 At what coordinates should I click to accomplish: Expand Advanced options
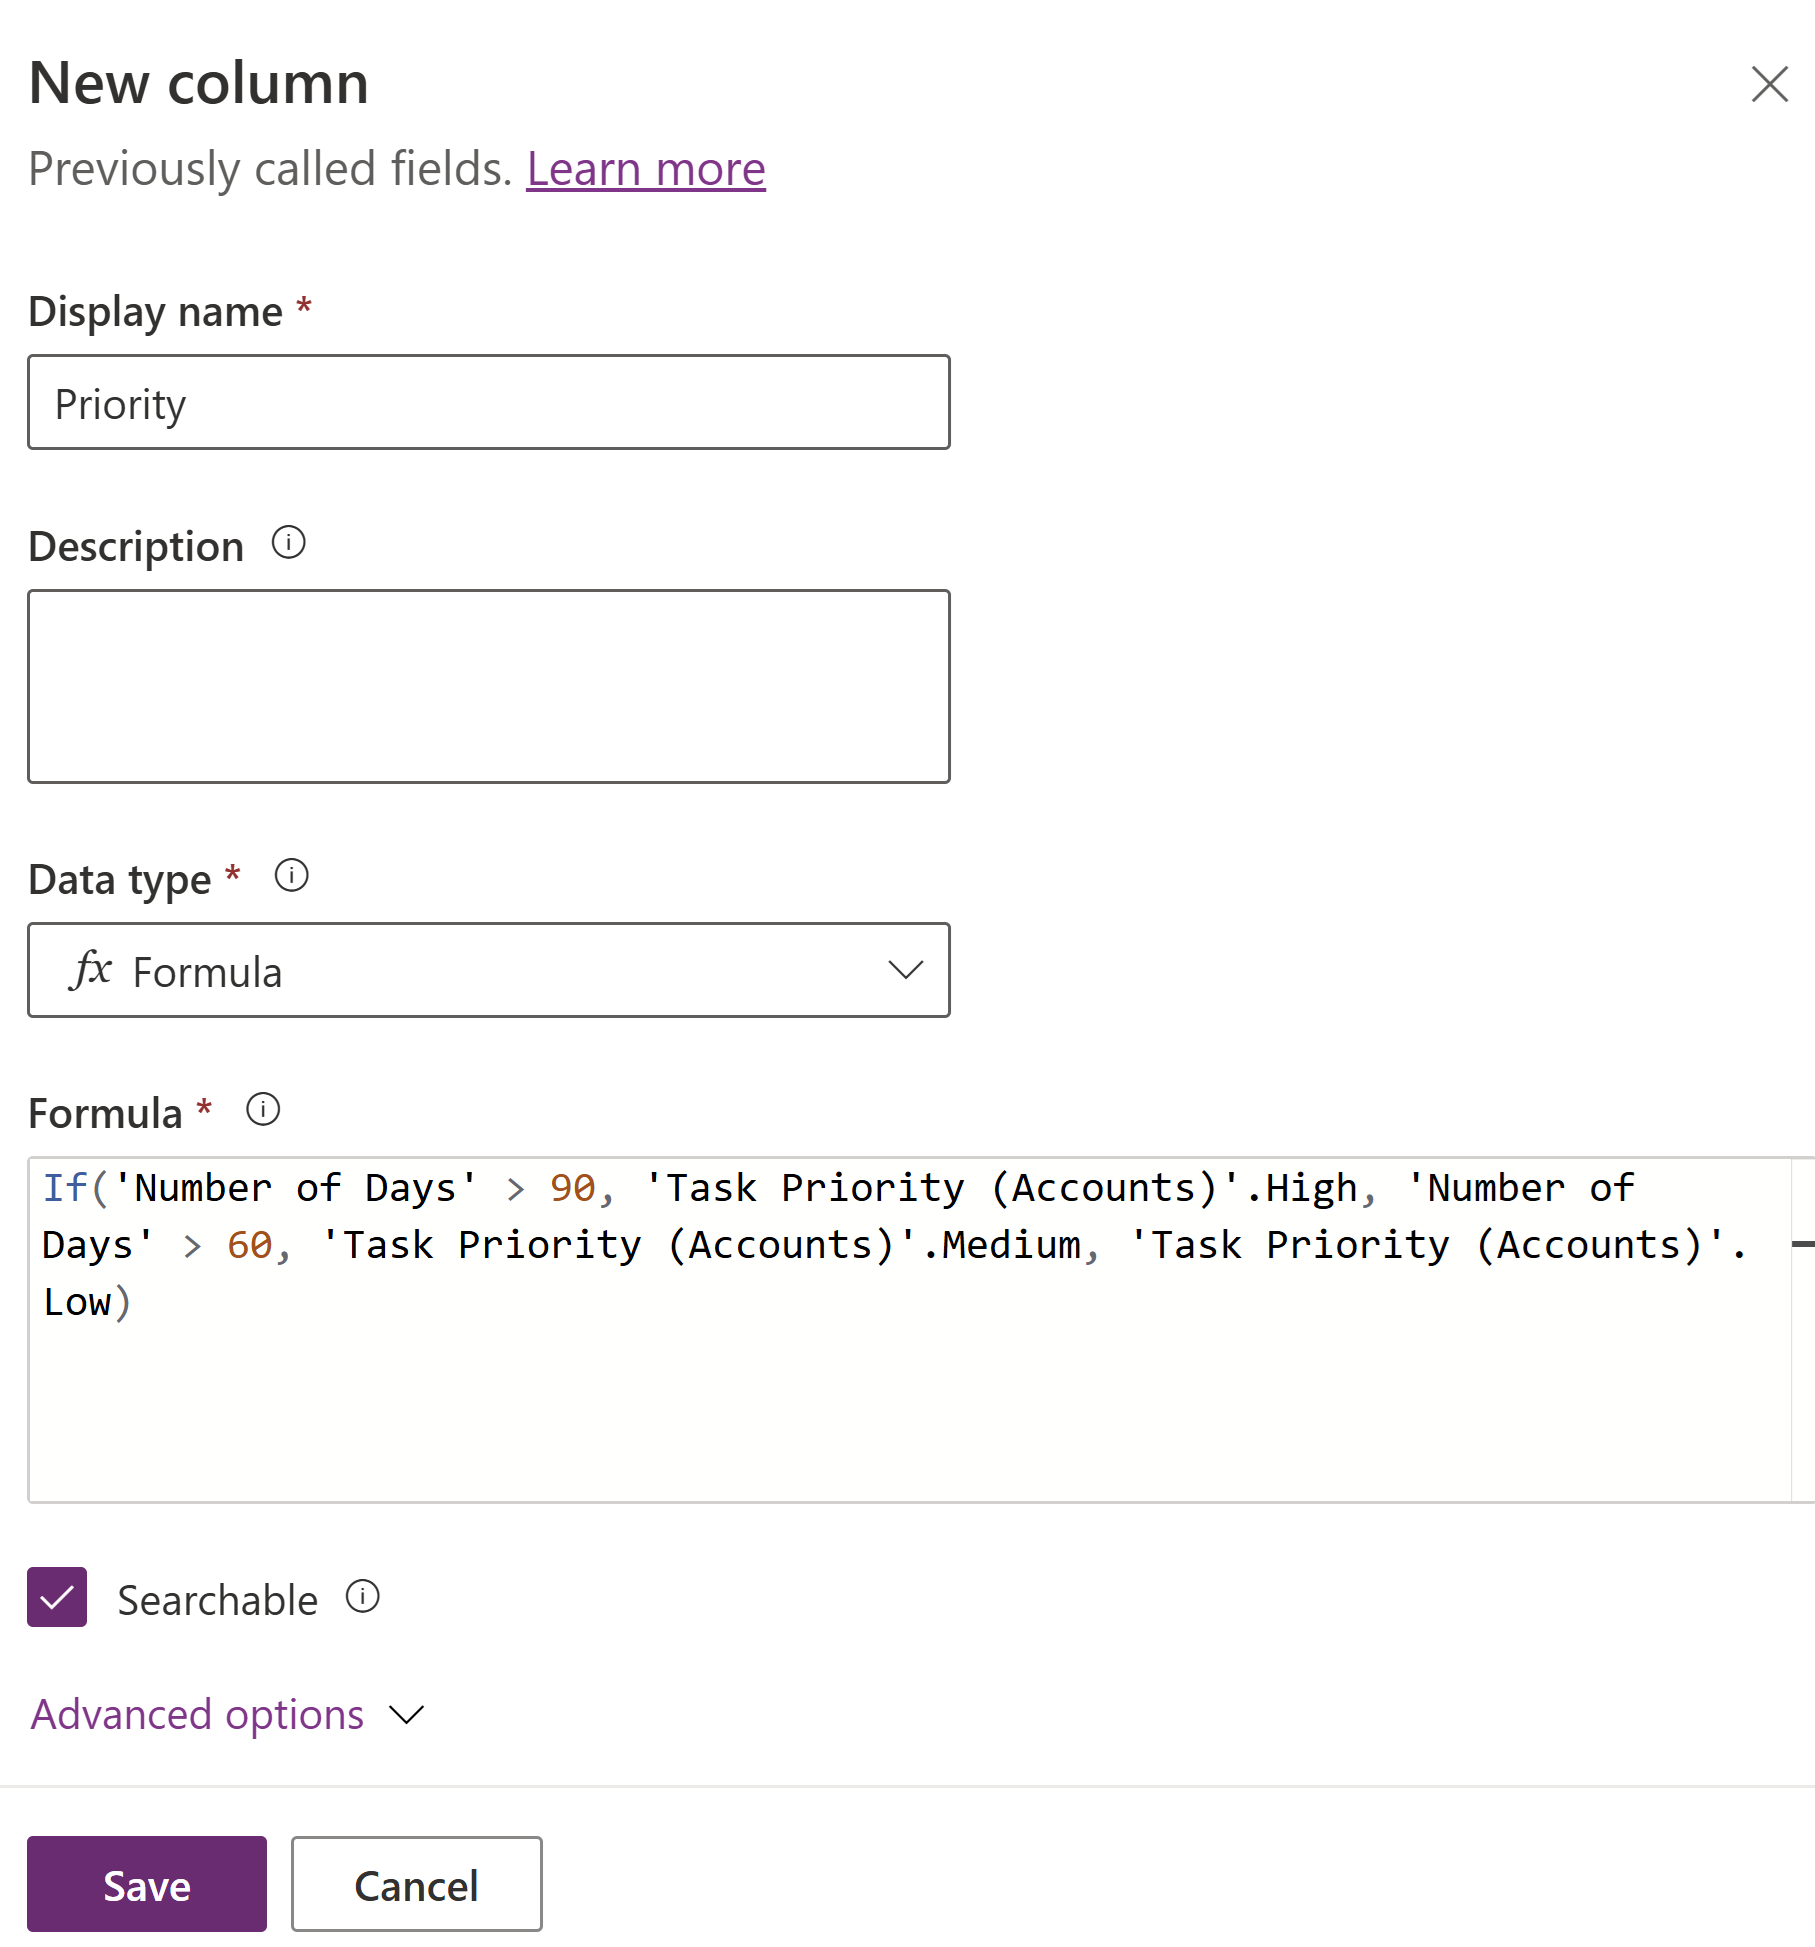[197, 1715]
